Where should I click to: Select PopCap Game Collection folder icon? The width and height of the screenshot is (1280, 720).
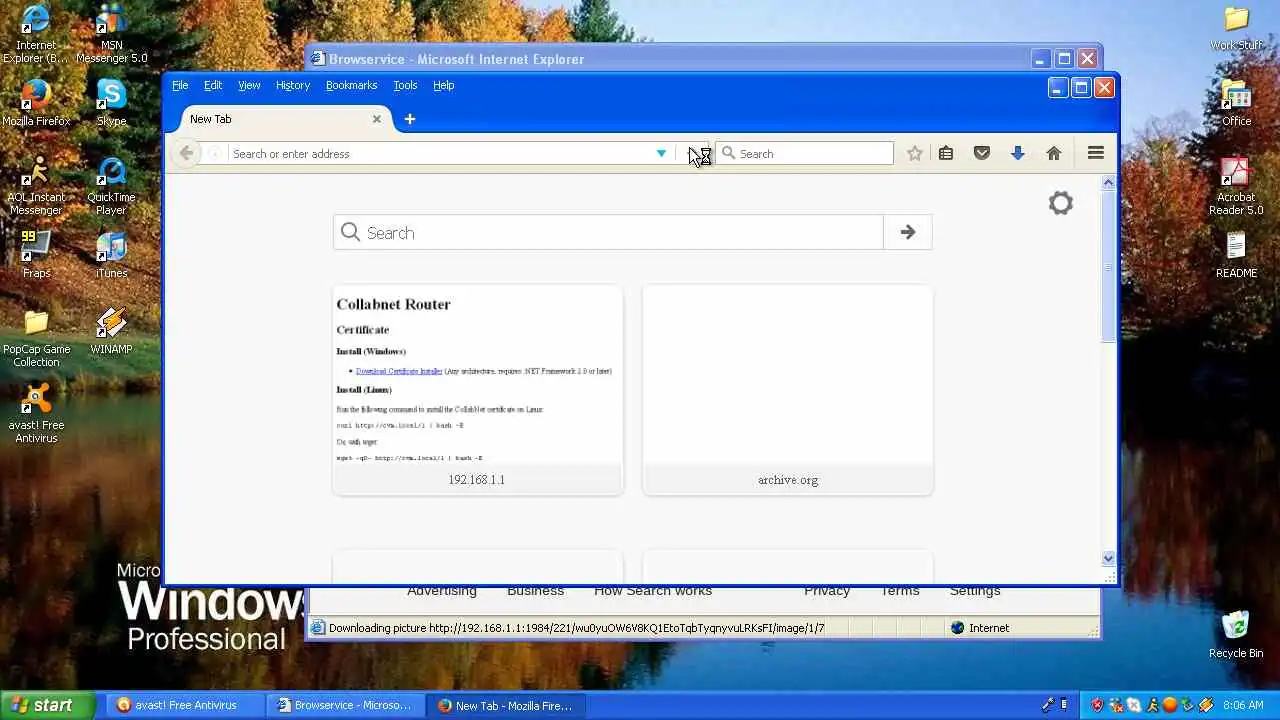click(x=36, y=338)
